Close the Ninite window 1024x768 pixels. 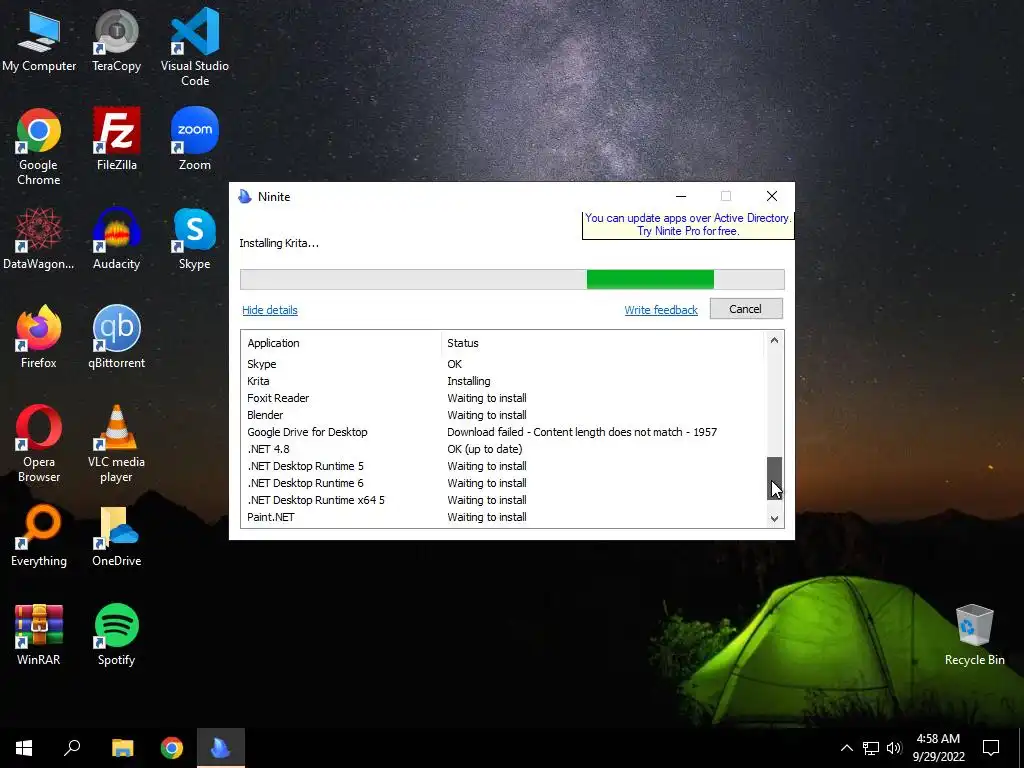point(772,196)
